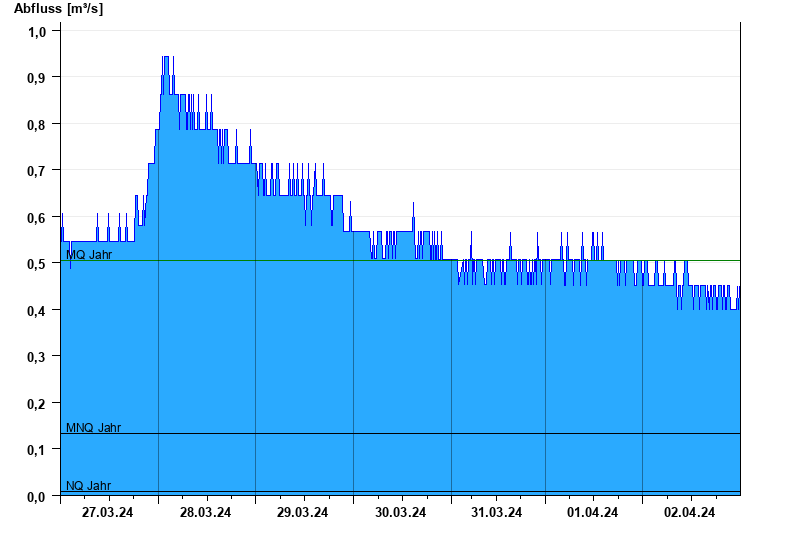Viewport: 800px width, 550px height.
Task: Click the y-axis value 0,1
Action: pyautogui.click(x=36, y=450)
